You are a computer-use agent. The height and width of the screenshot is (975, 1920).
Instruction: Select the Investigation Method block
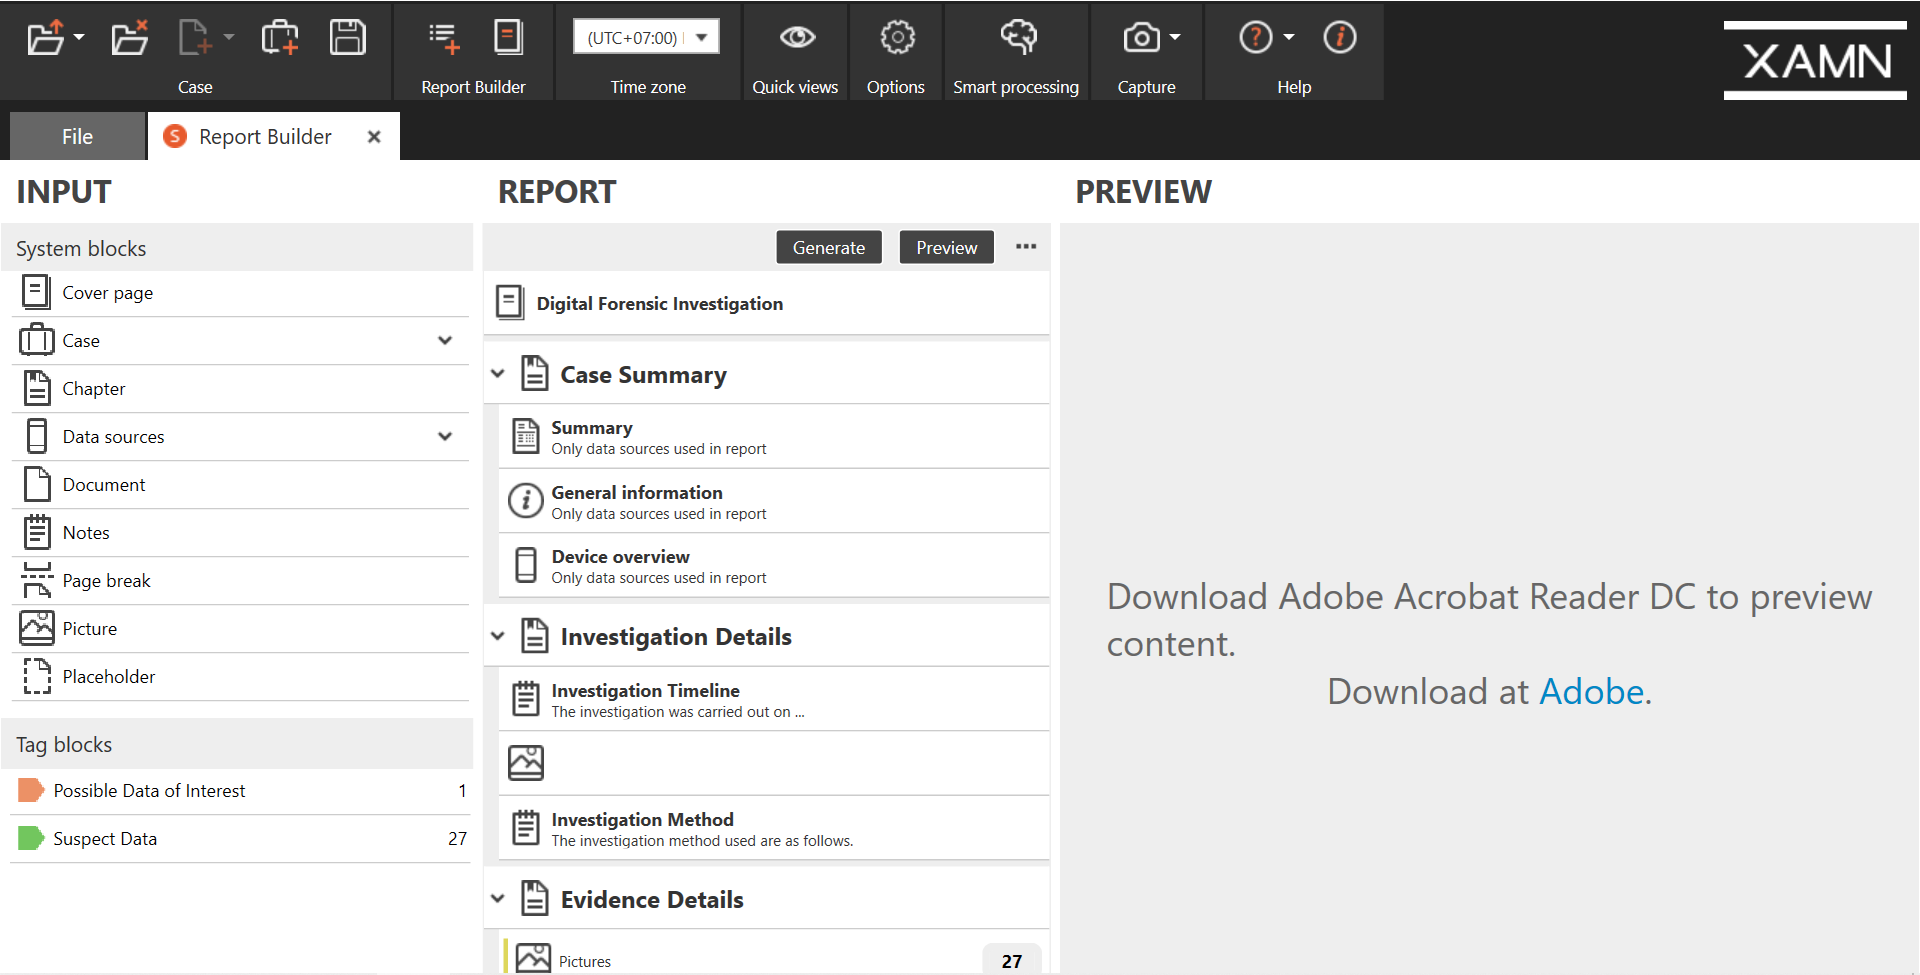774,829
